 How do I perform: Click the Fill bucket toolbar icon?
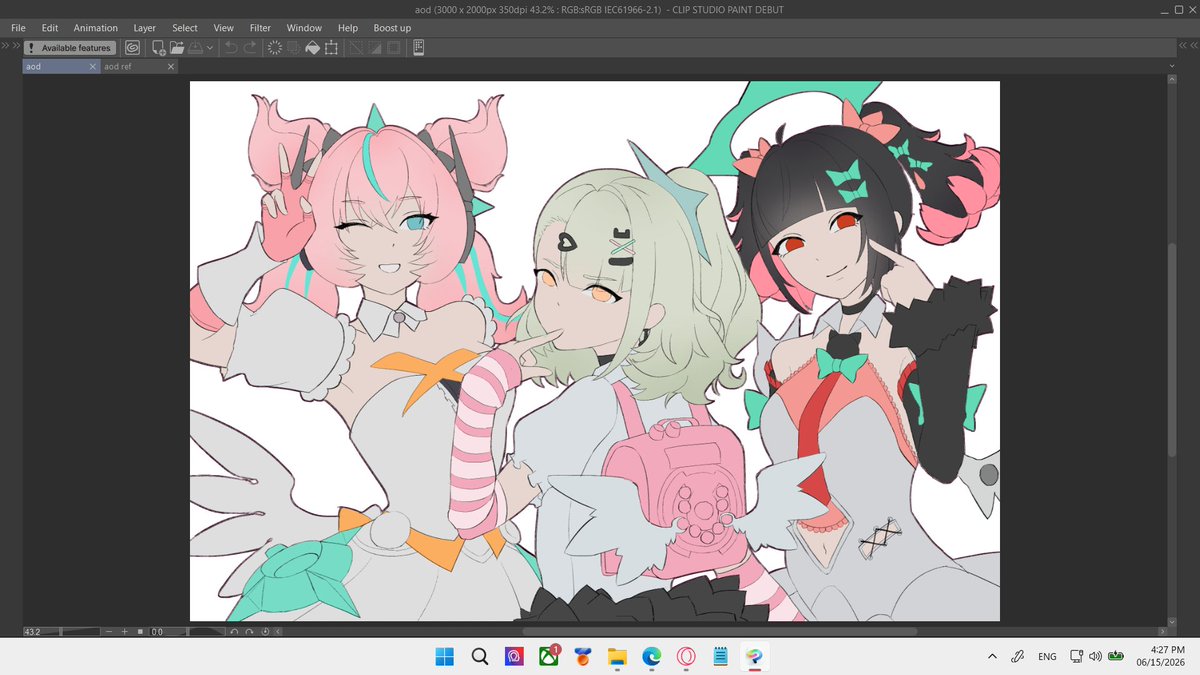[312, 48]
